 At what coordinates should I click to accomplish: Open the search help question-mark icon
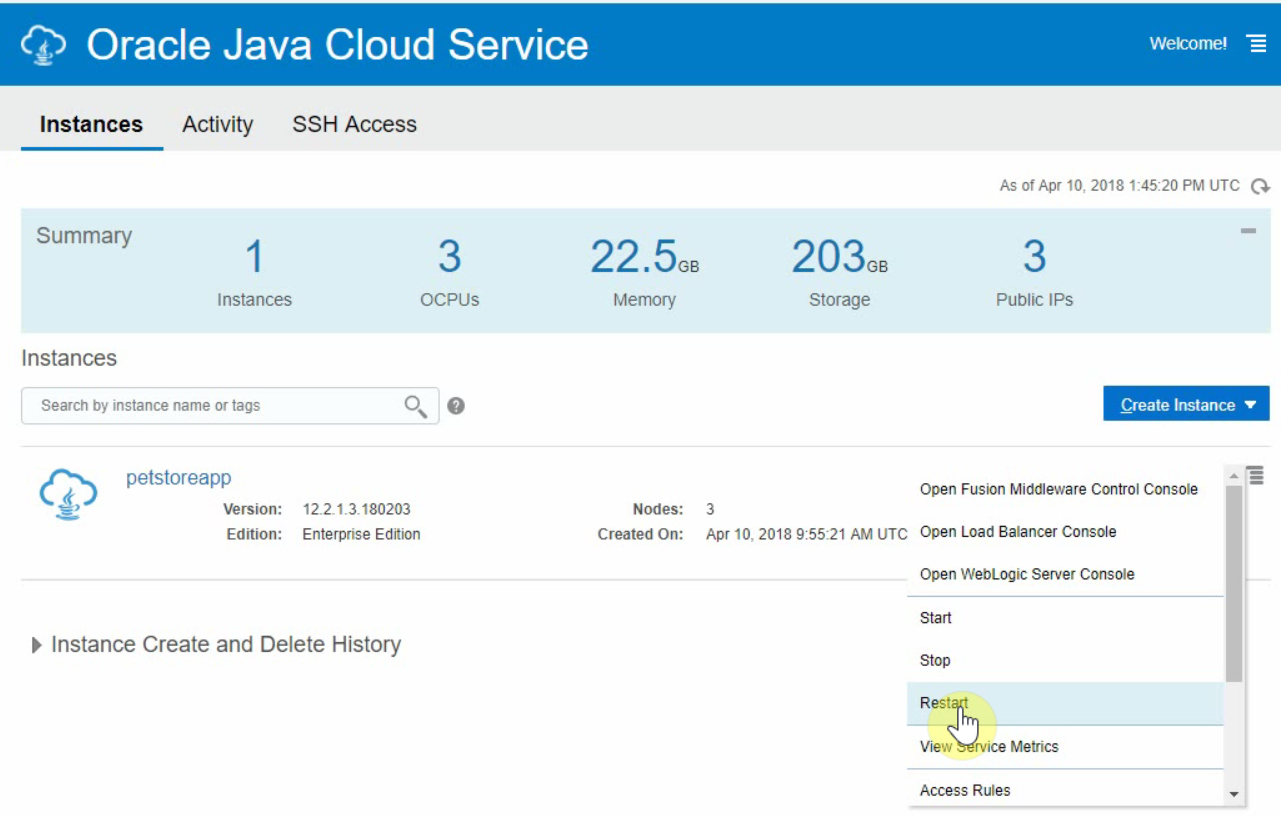tap(456, 406)
